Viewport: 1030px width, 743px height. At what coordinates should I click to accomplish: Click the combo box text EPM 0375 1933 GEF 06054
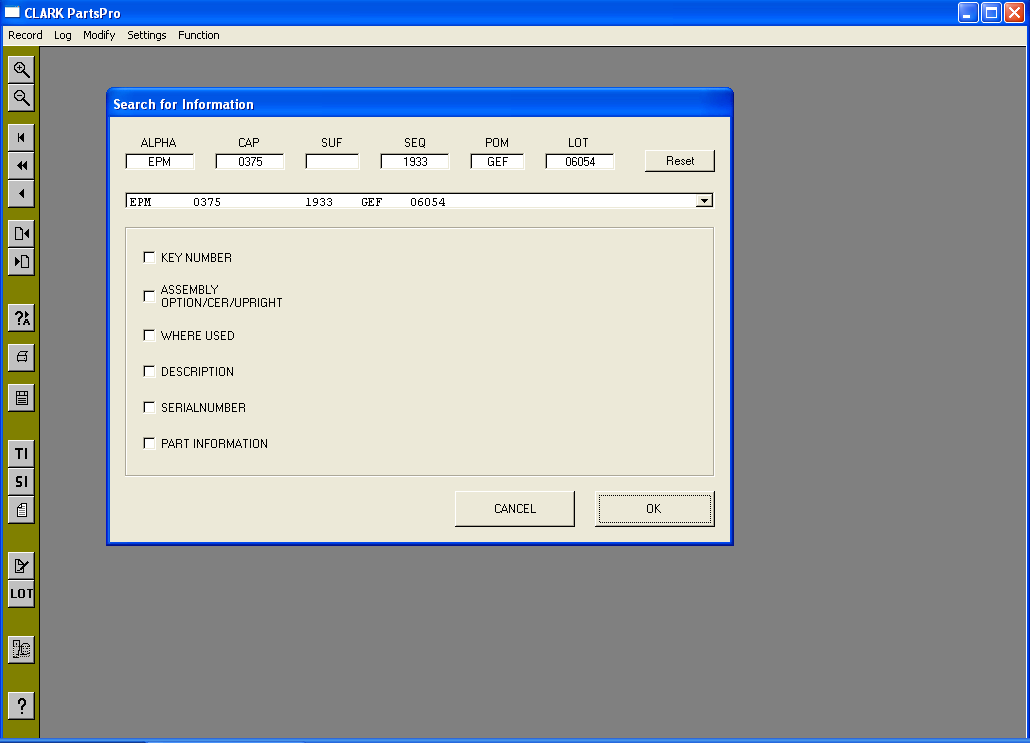click(288, 202)
